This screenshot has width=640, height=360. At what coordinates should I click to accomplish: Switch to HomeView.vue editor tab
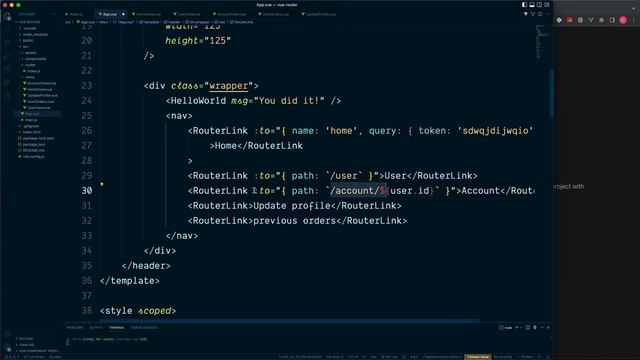click(148, 14)
